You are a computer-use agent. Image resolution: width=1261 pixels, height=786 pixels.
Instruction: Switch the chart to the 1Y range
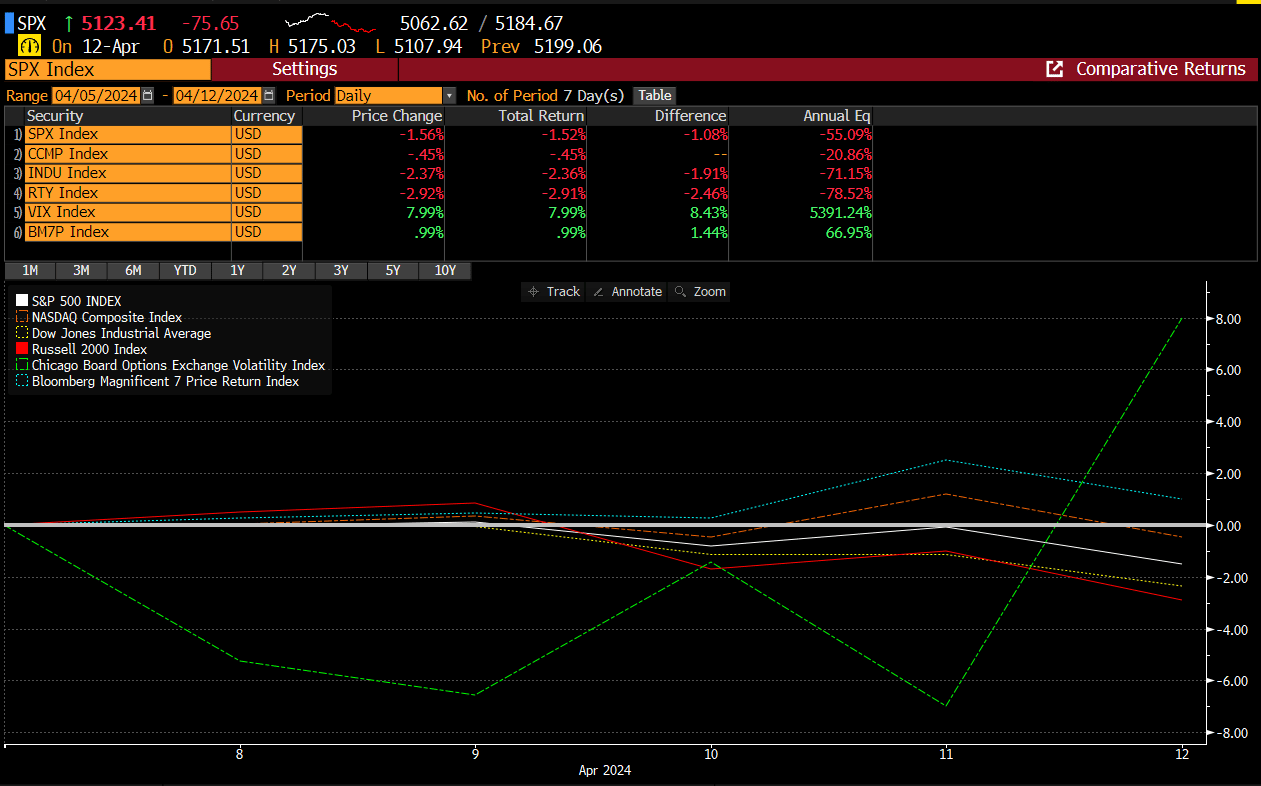(x=237, y=270)
